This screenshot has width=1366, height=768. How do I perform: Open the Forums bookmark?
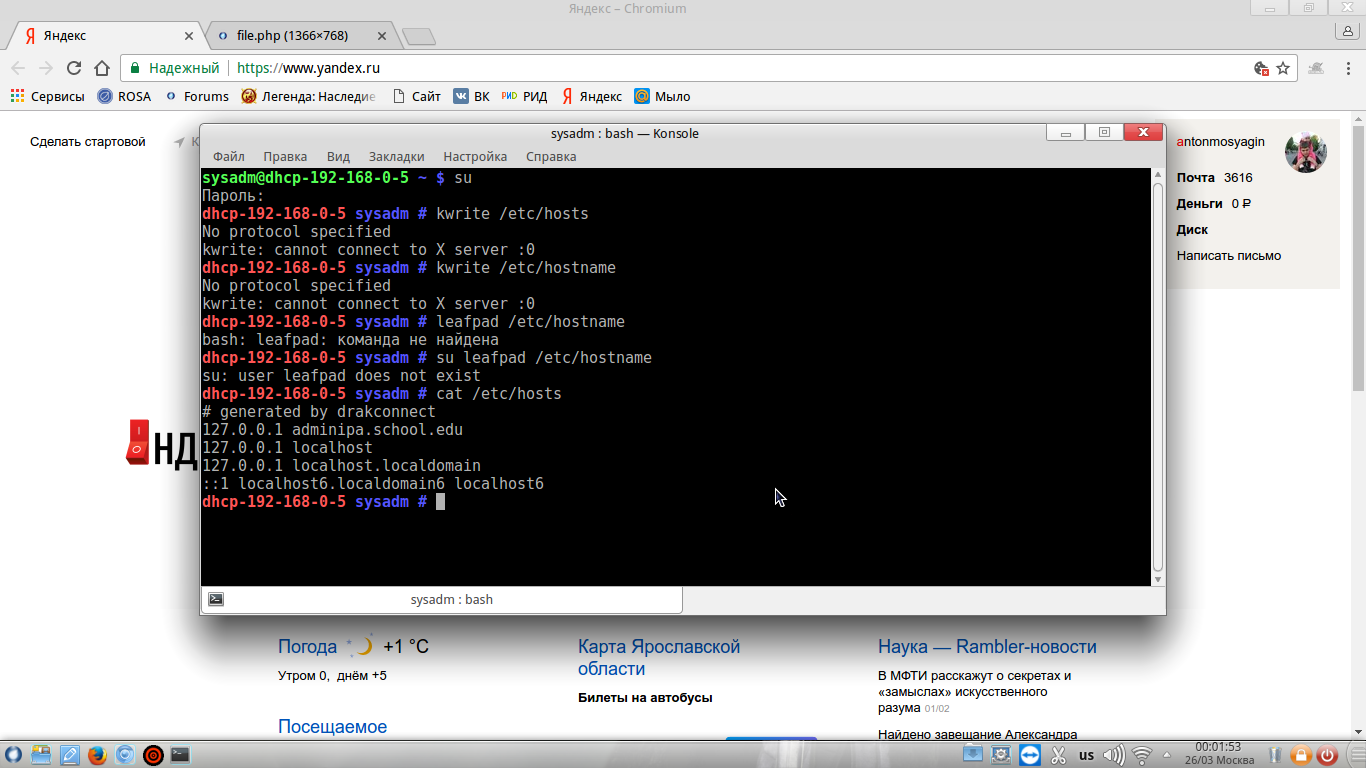(197, 97)
